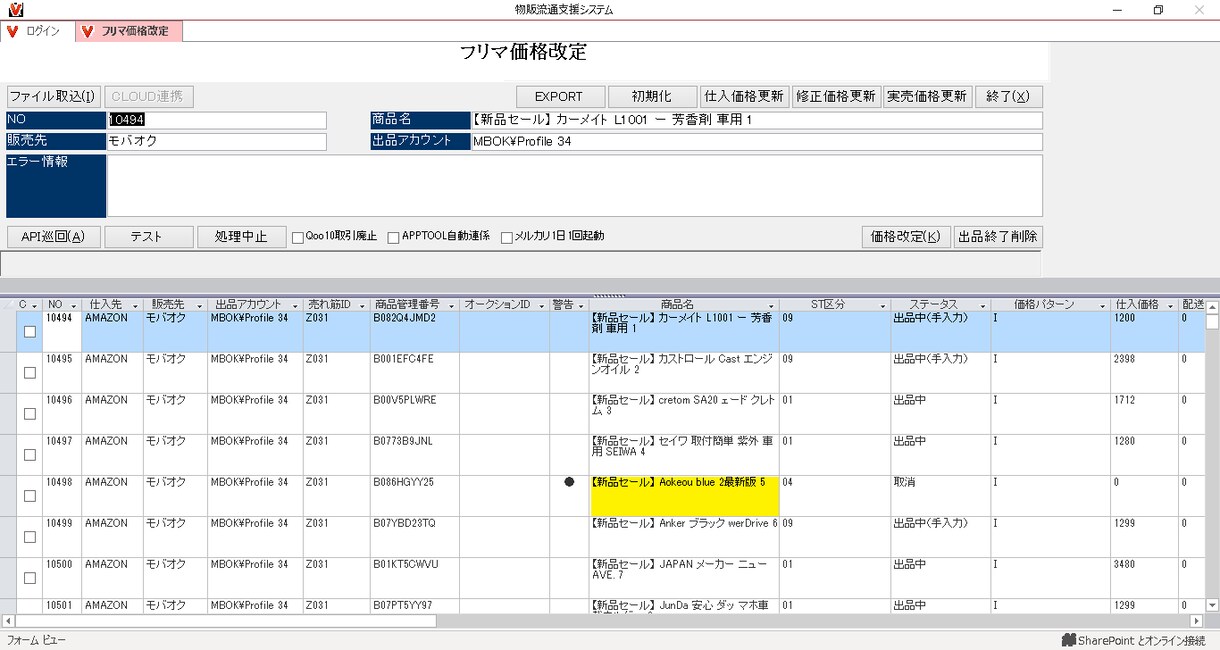
Task: Open the ステータス column filter dropdown
Action: [x=983, y=305]
